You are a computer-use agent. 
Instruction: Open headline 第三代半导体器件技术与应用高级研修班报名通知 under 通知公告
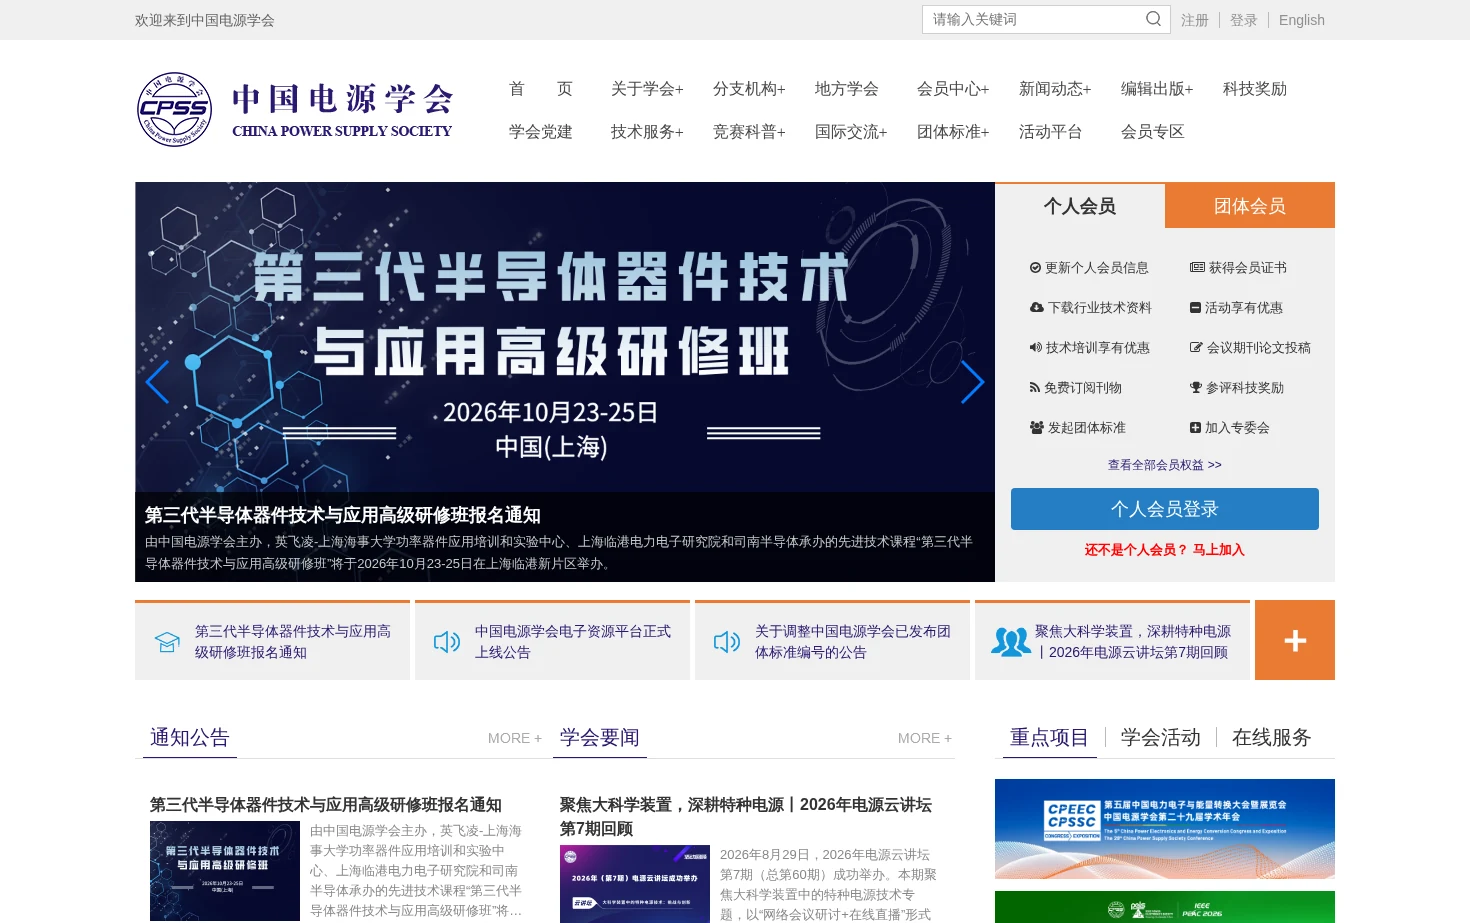coord(326,805)
